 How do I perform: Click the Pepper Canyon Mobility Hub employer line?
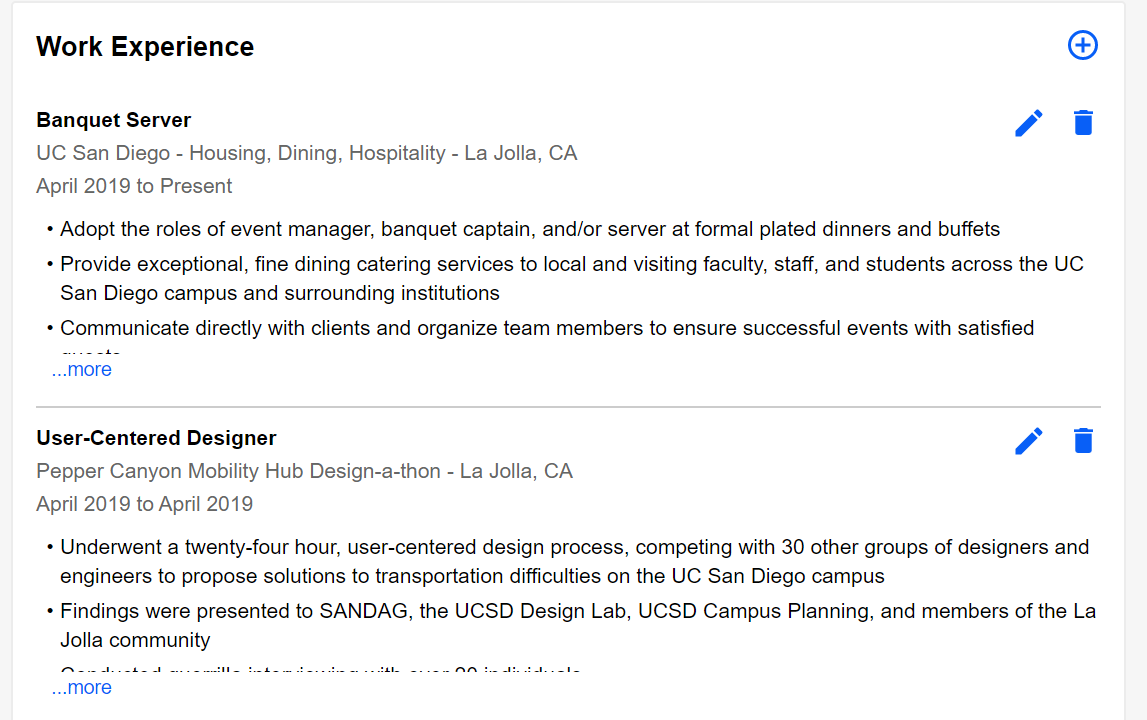[304, 471]
